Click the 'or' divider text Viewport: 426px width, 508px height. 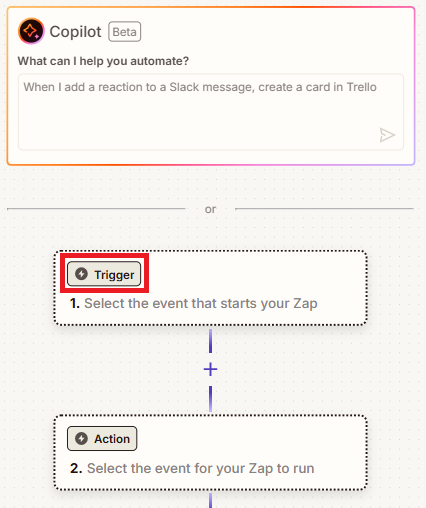point(210,209)
